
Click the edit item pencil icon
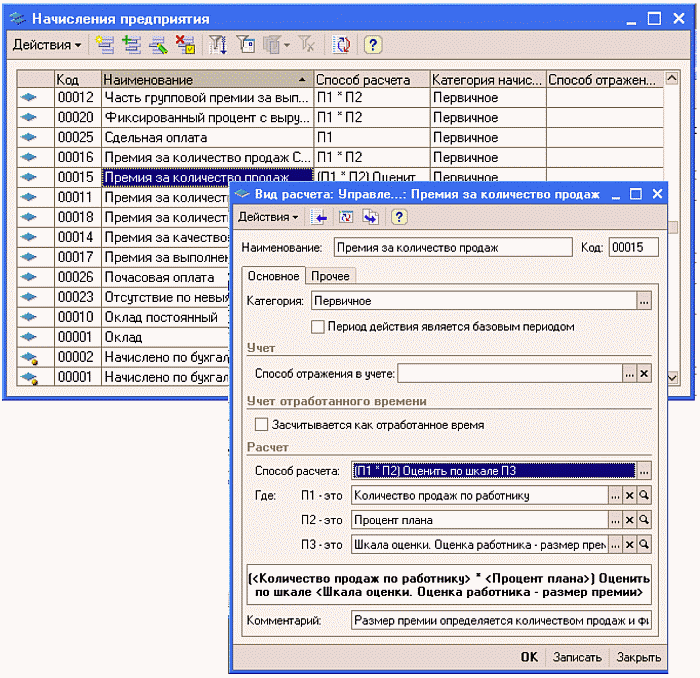[x=157, y=45]
